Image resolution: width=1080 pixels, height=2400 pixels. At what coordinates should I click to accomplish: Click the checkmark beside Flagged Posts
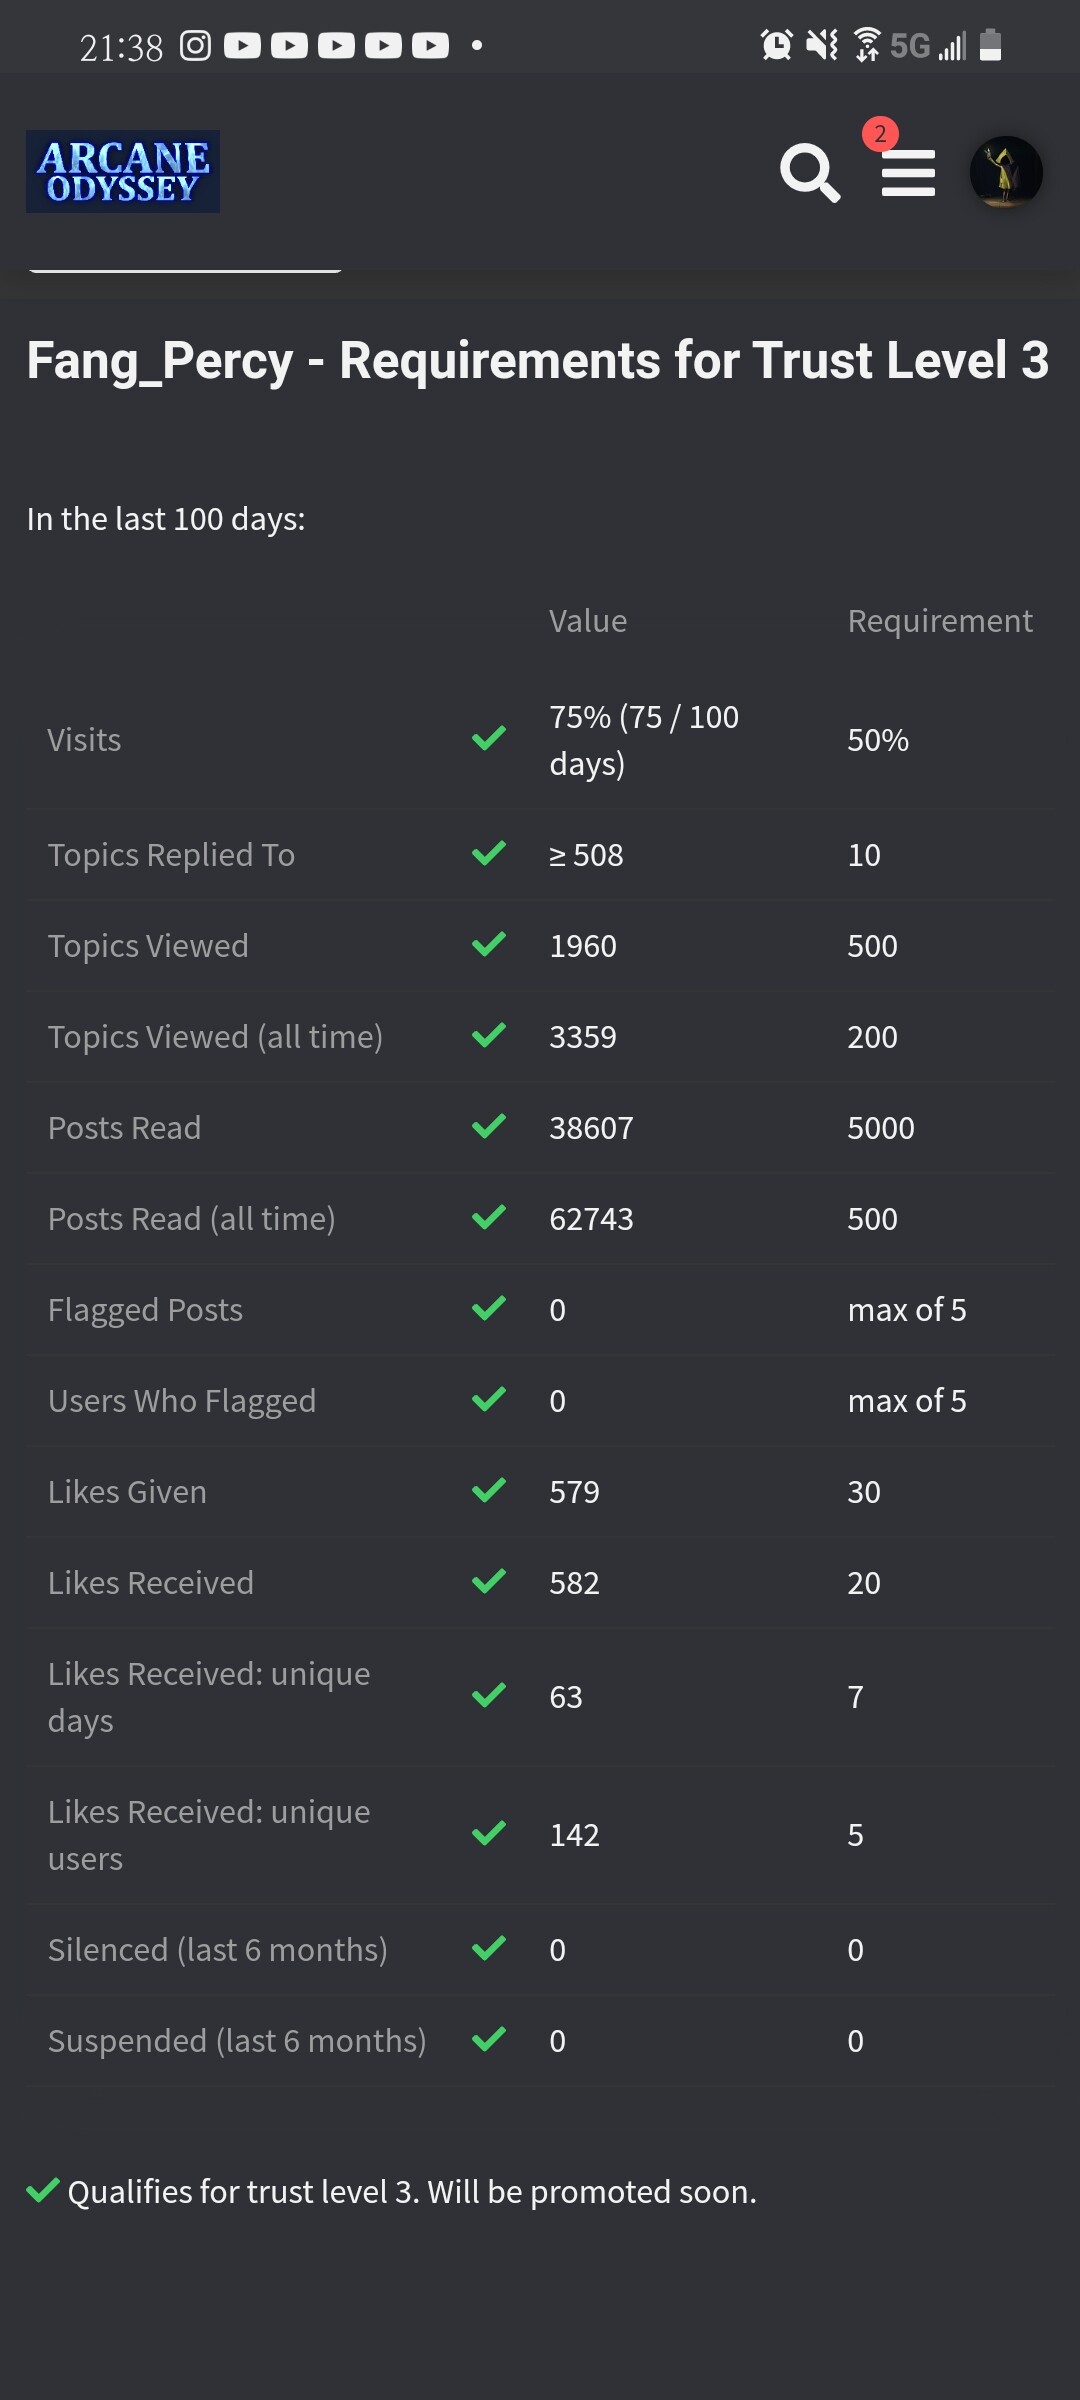[489, 1309]
